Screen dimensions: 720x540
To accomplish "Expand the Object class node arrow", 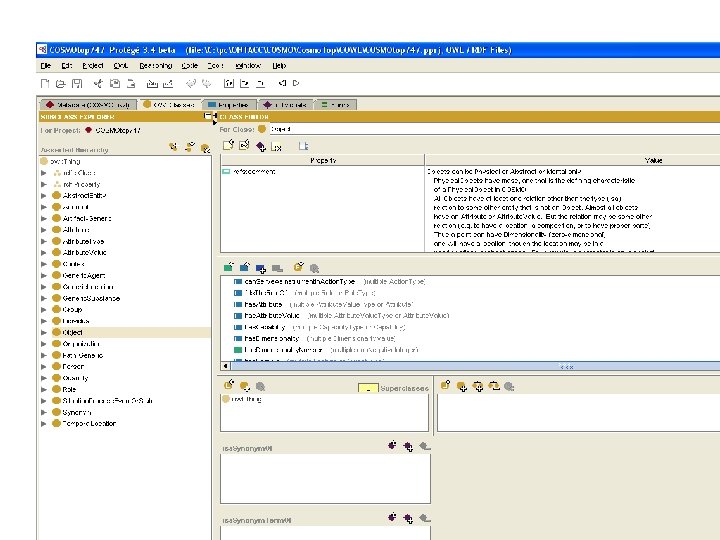I will 44,332.
